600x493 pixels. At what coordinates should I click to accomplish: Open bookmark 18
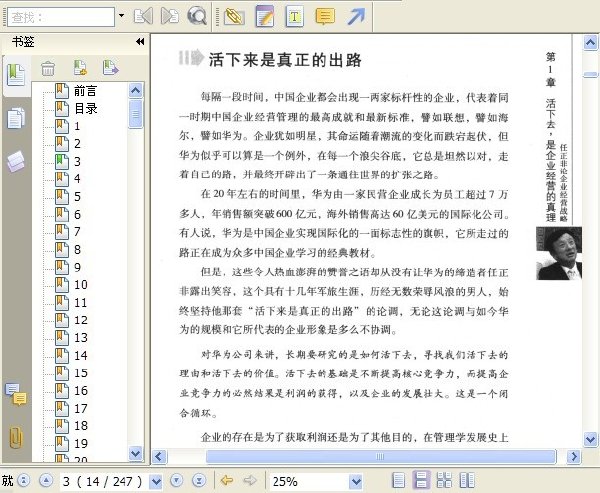tap(72, 426)
